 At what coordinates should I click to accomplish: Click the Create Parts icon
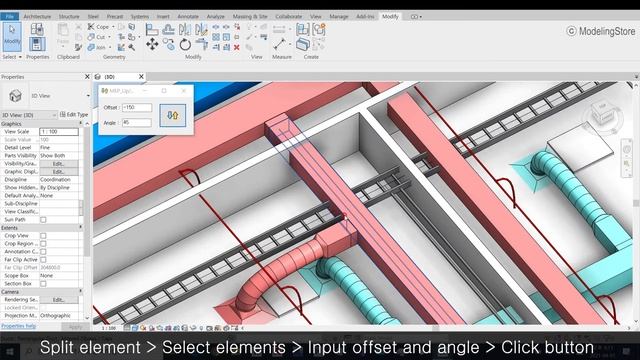pos(303,44)
